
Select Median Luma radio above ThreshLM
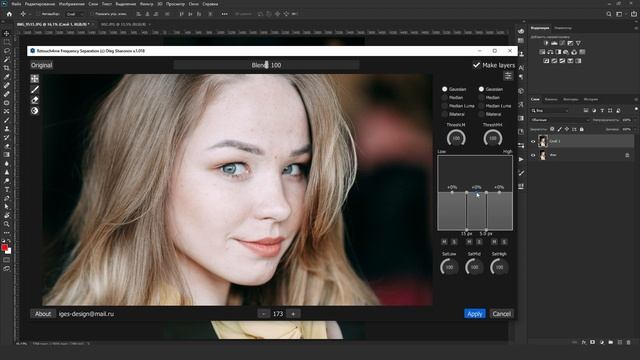click(x=444, y=106)
